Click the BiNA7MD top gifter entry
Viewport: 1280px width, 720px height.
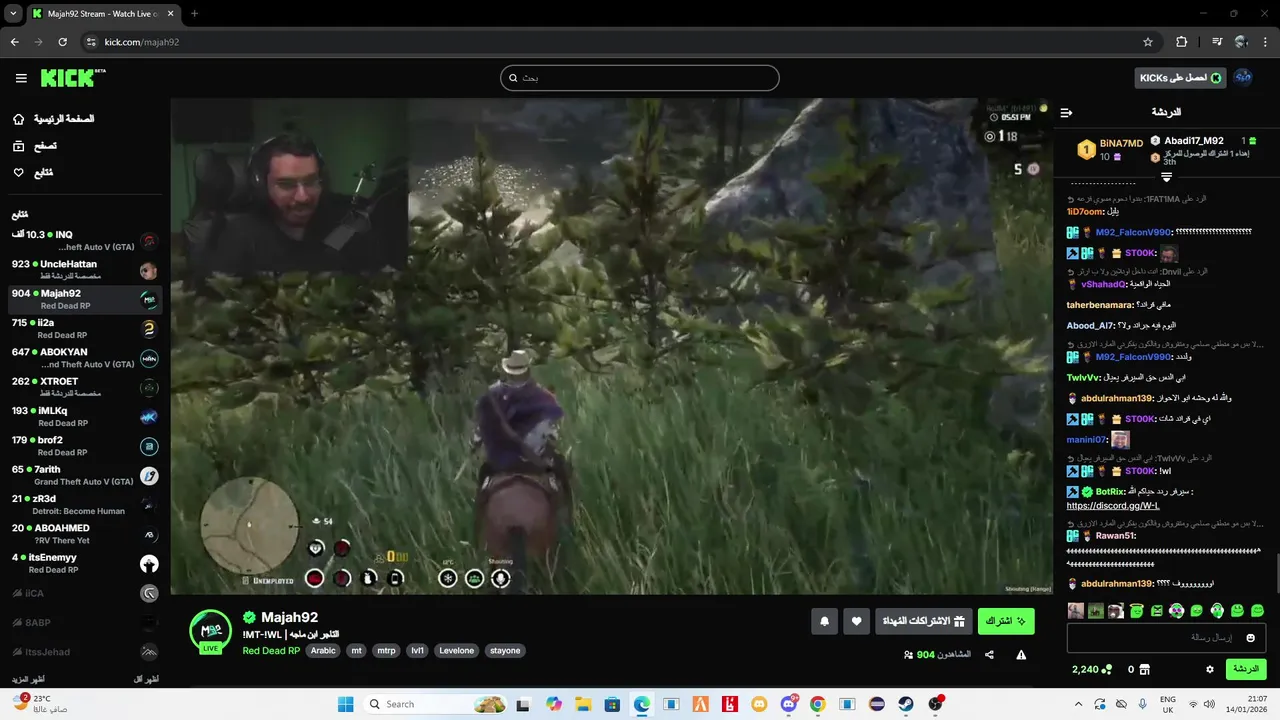pos(1109,149)
